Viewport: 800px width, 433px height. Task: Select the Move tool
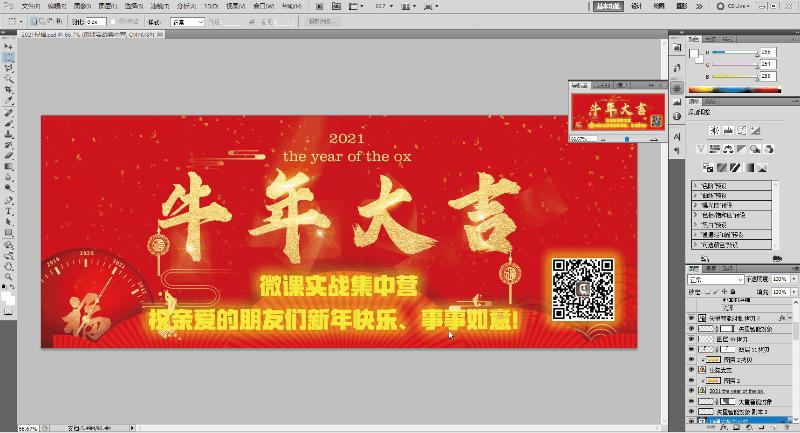click(8, 46)
